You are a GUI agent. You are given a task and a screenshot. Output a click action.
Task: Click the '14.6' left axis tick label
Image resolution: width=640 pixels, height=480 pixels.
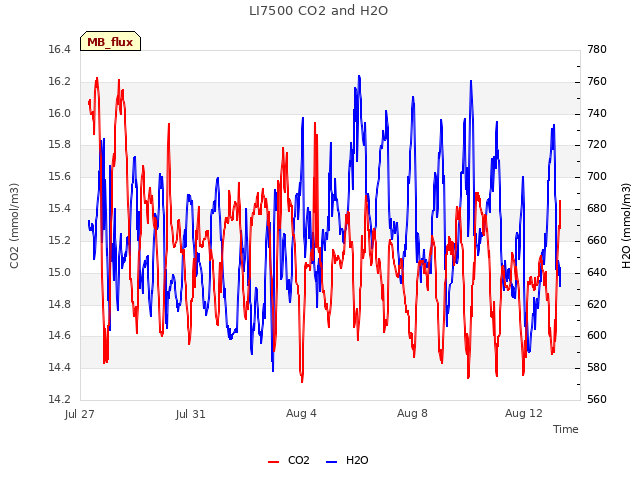point(59,336)
